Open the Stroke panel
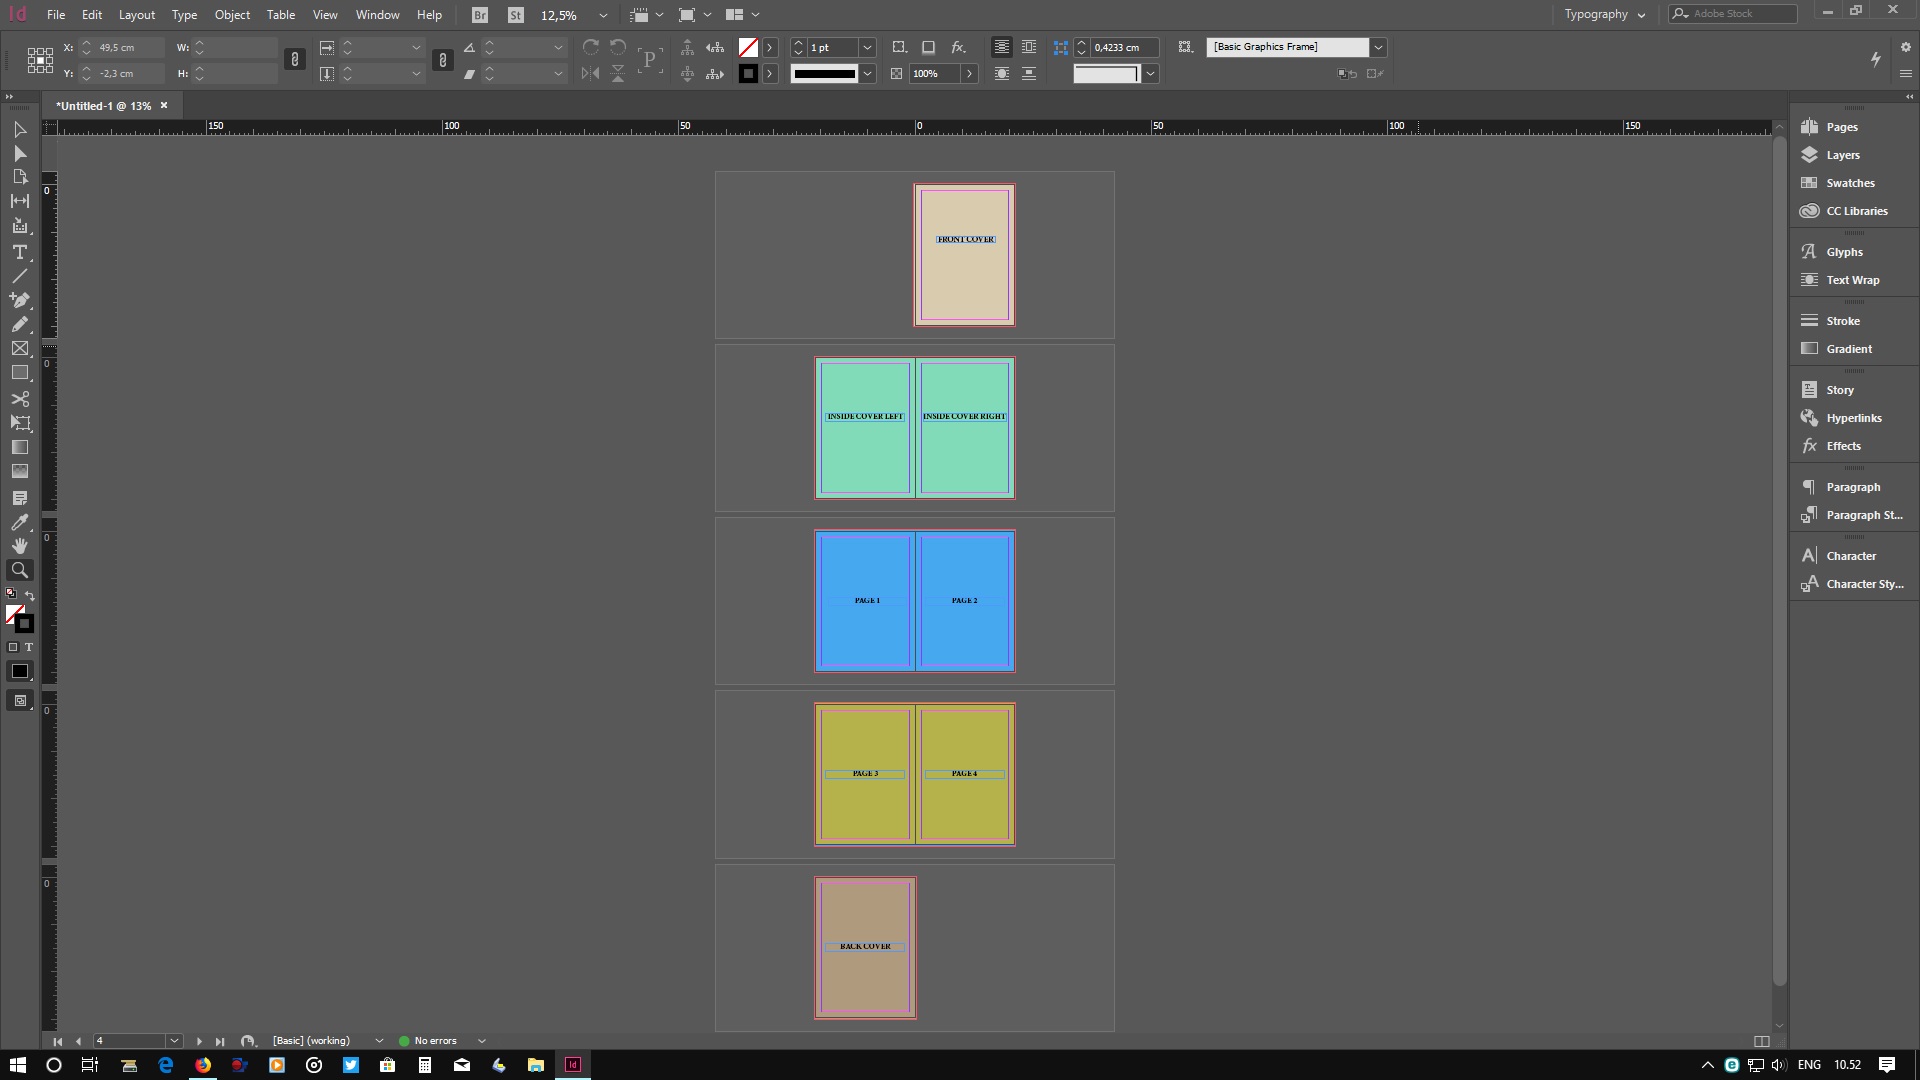 (x=1844, y=320)
